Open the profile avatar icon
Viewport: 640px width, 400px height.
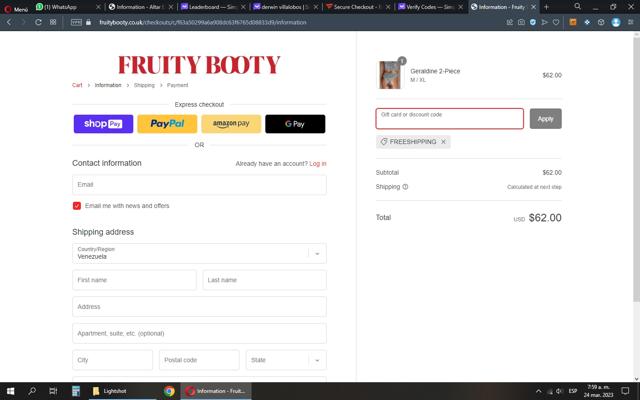coord(616,22)
